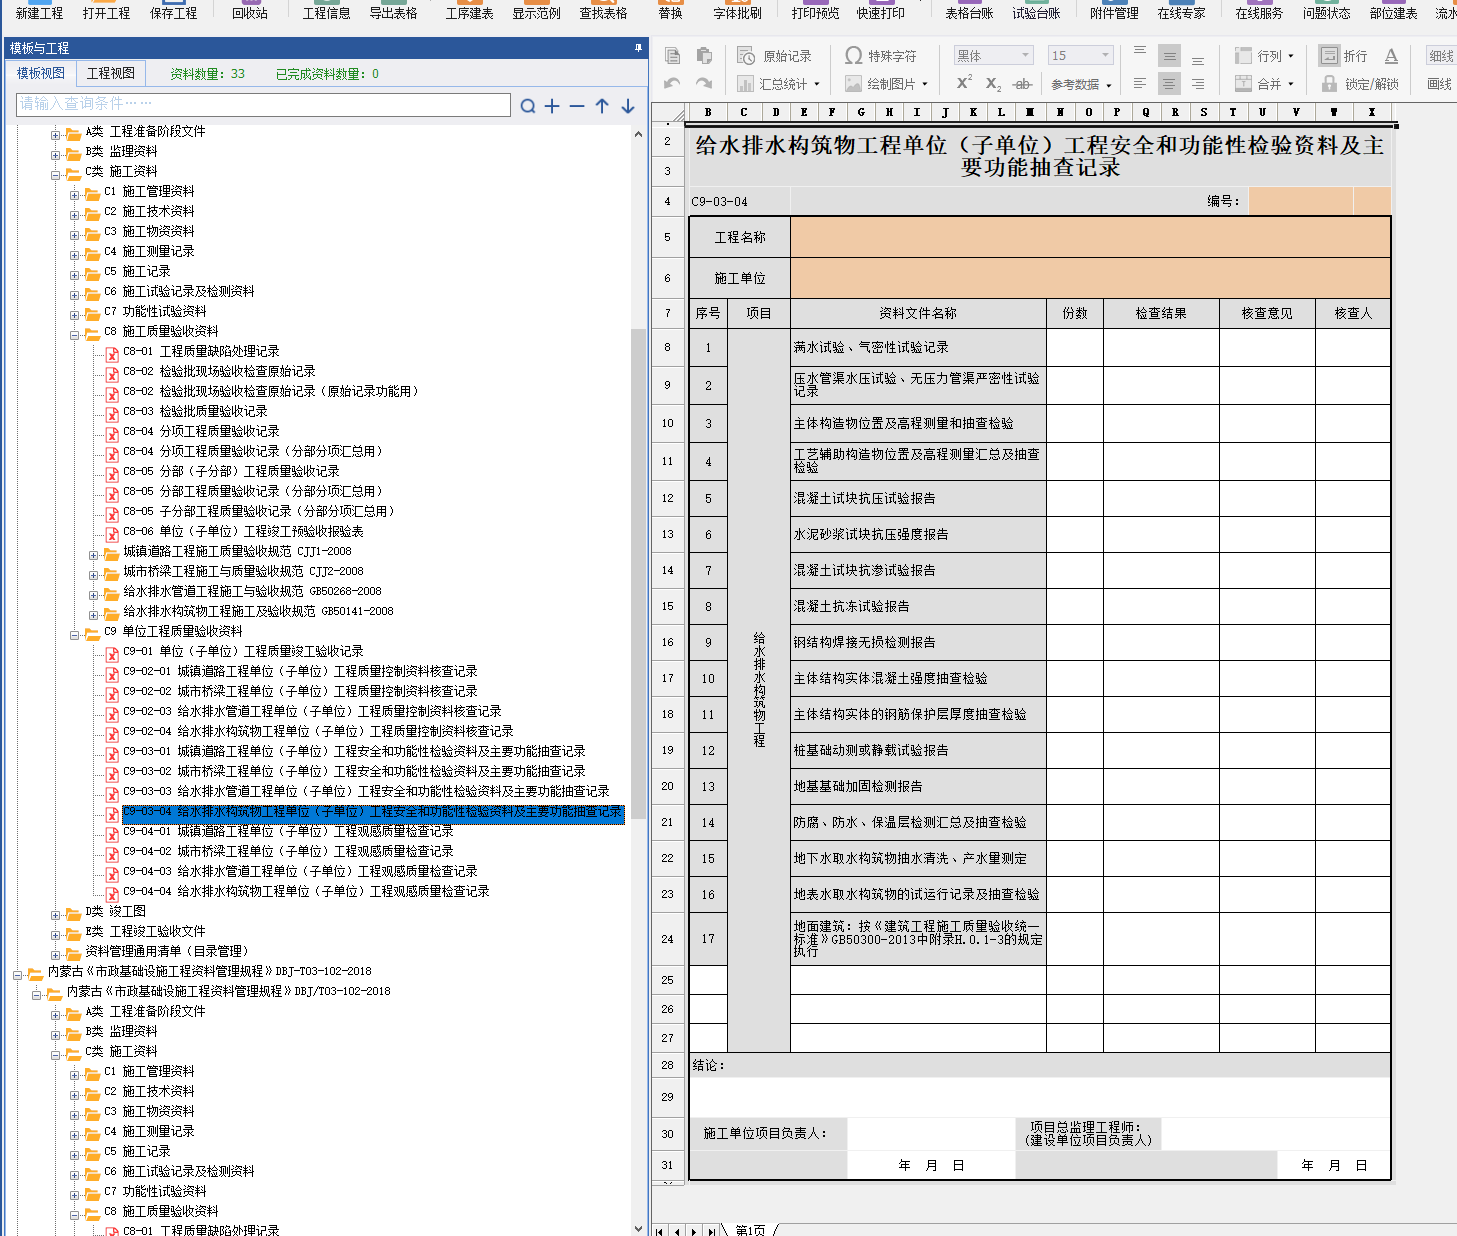Toggle strikethrough ab formatting
The width and height of the screenshot is (1457, 1236).
1021,84
